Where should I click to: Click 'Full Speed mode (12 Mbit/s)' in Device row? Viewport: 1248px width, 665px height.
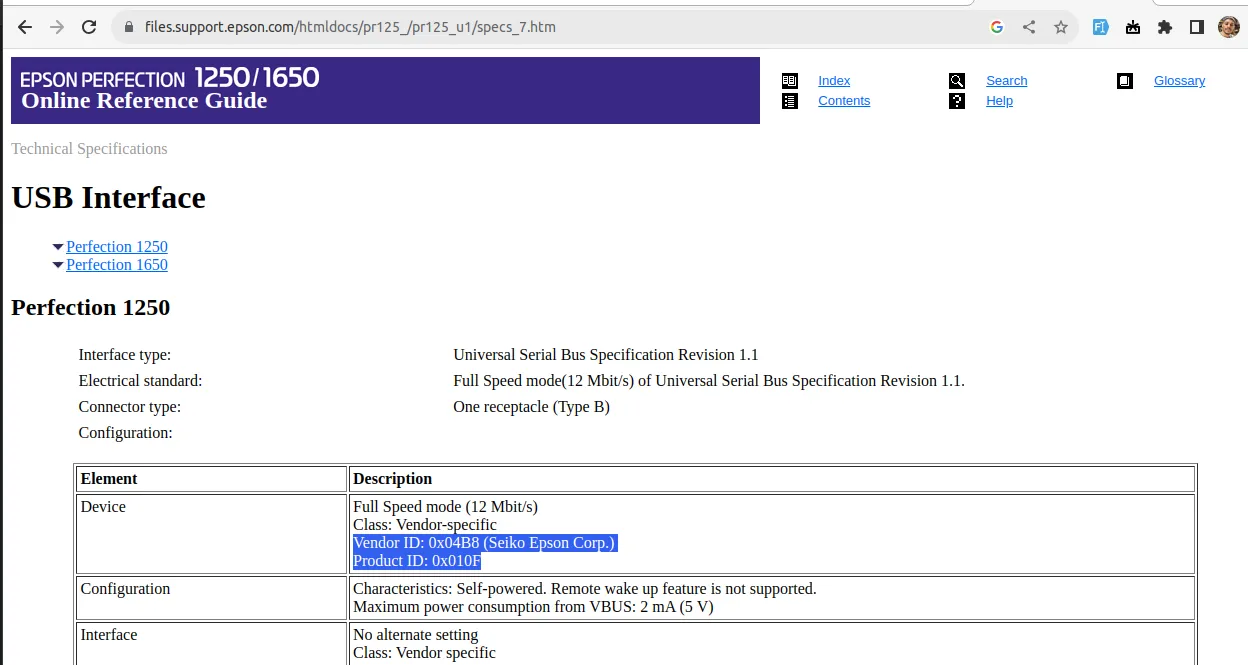[x=445, y=507]
